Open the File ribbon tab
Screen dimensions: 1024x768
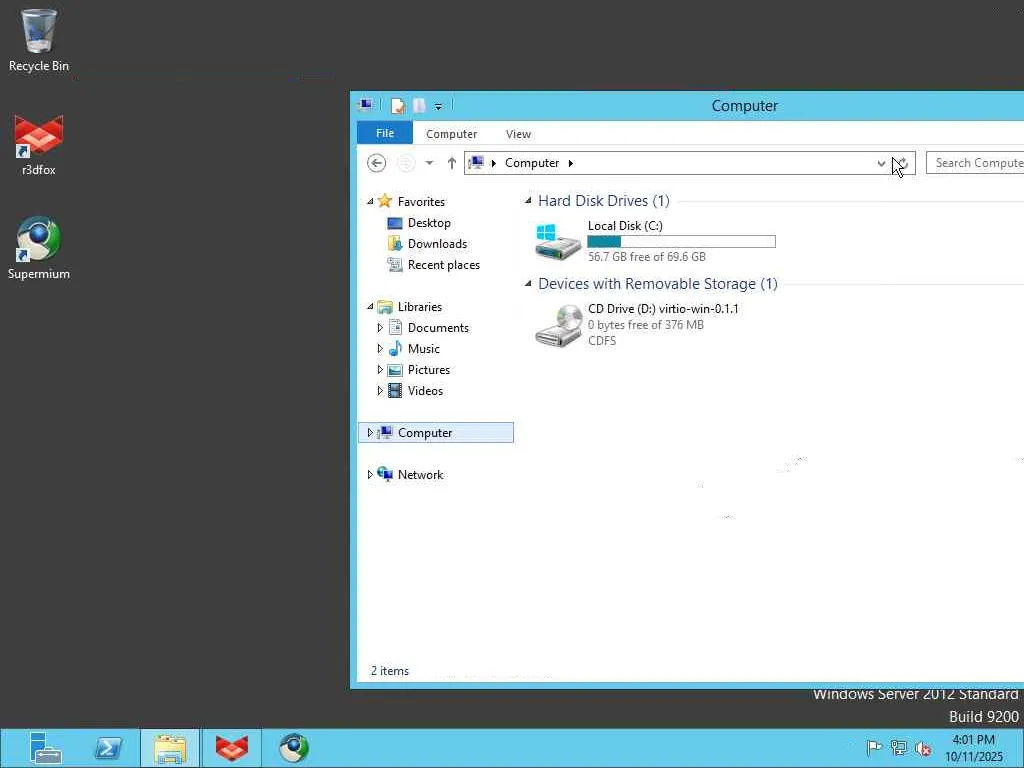click(385, 133)
